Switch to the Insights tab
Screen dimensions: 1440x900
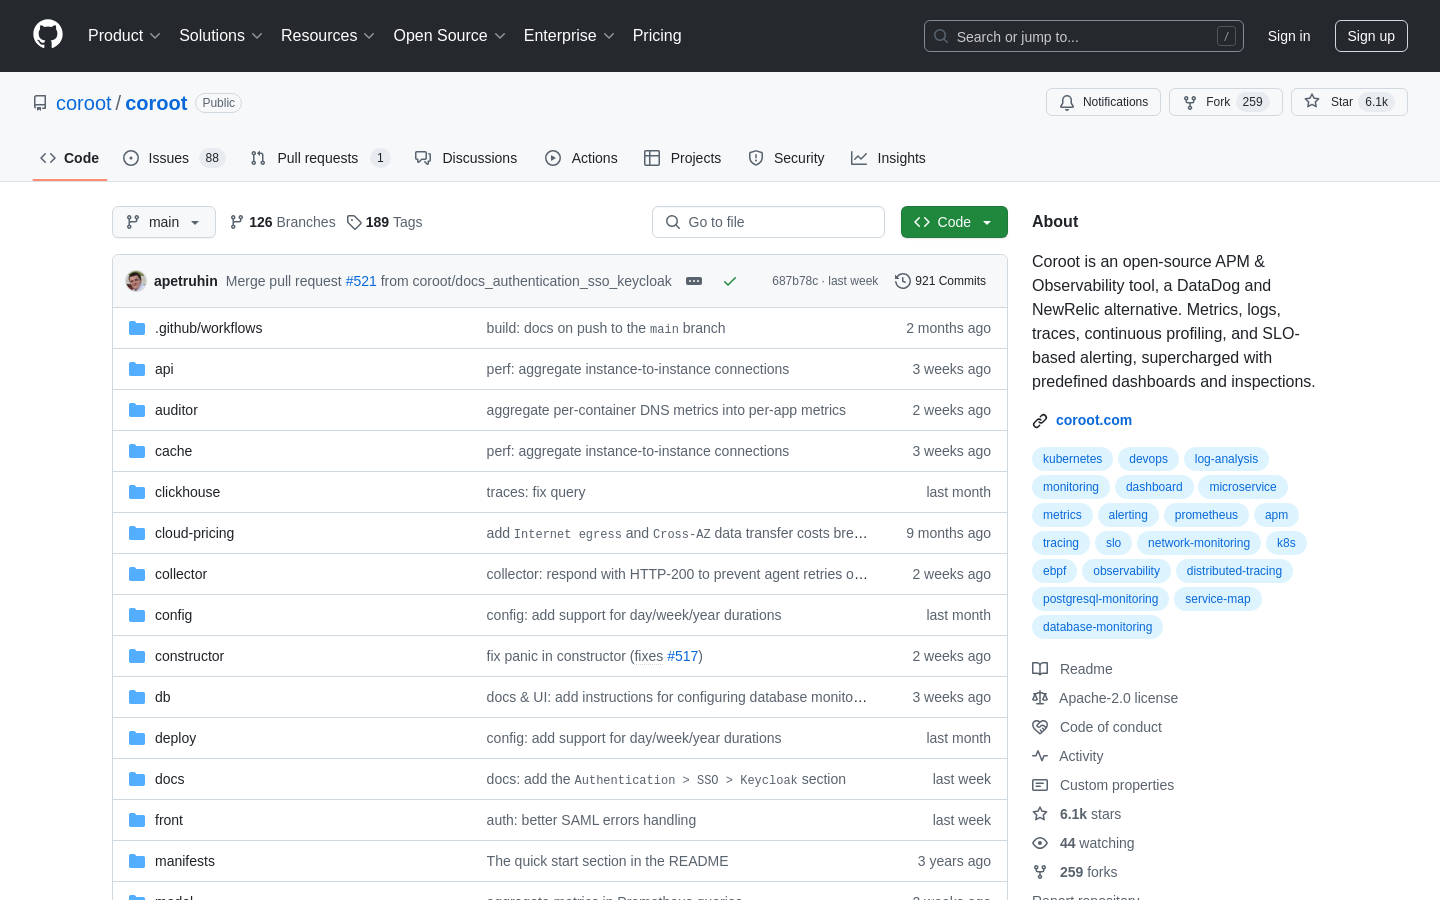pos(888,158)
